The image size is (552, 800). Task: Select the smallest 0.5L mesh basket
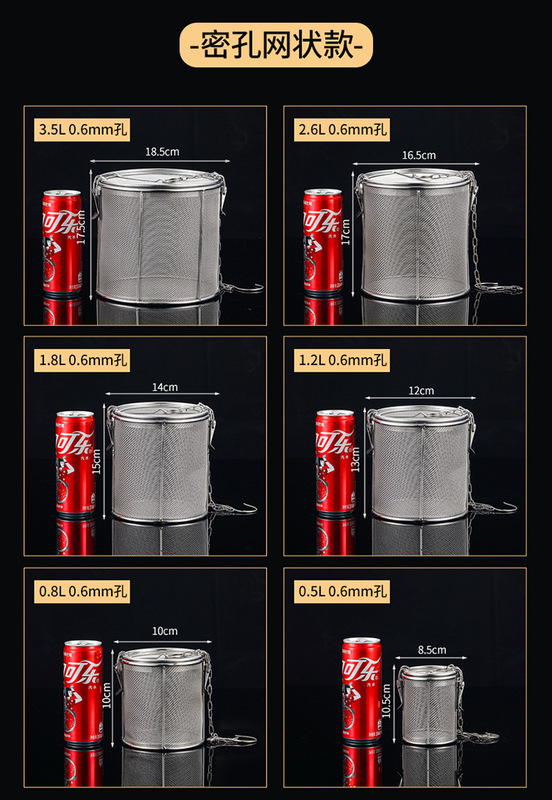(x=430, y=705)
